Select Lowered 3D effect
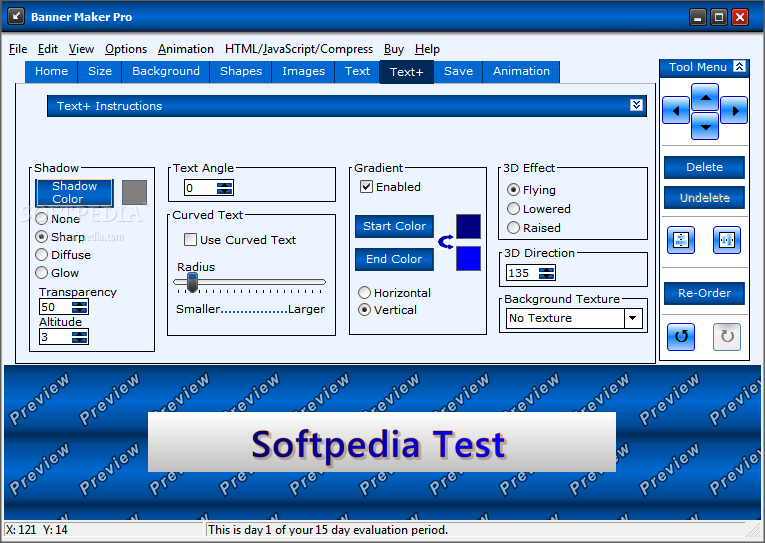Viewport: 765px width, 543px height. pos(513,208)
